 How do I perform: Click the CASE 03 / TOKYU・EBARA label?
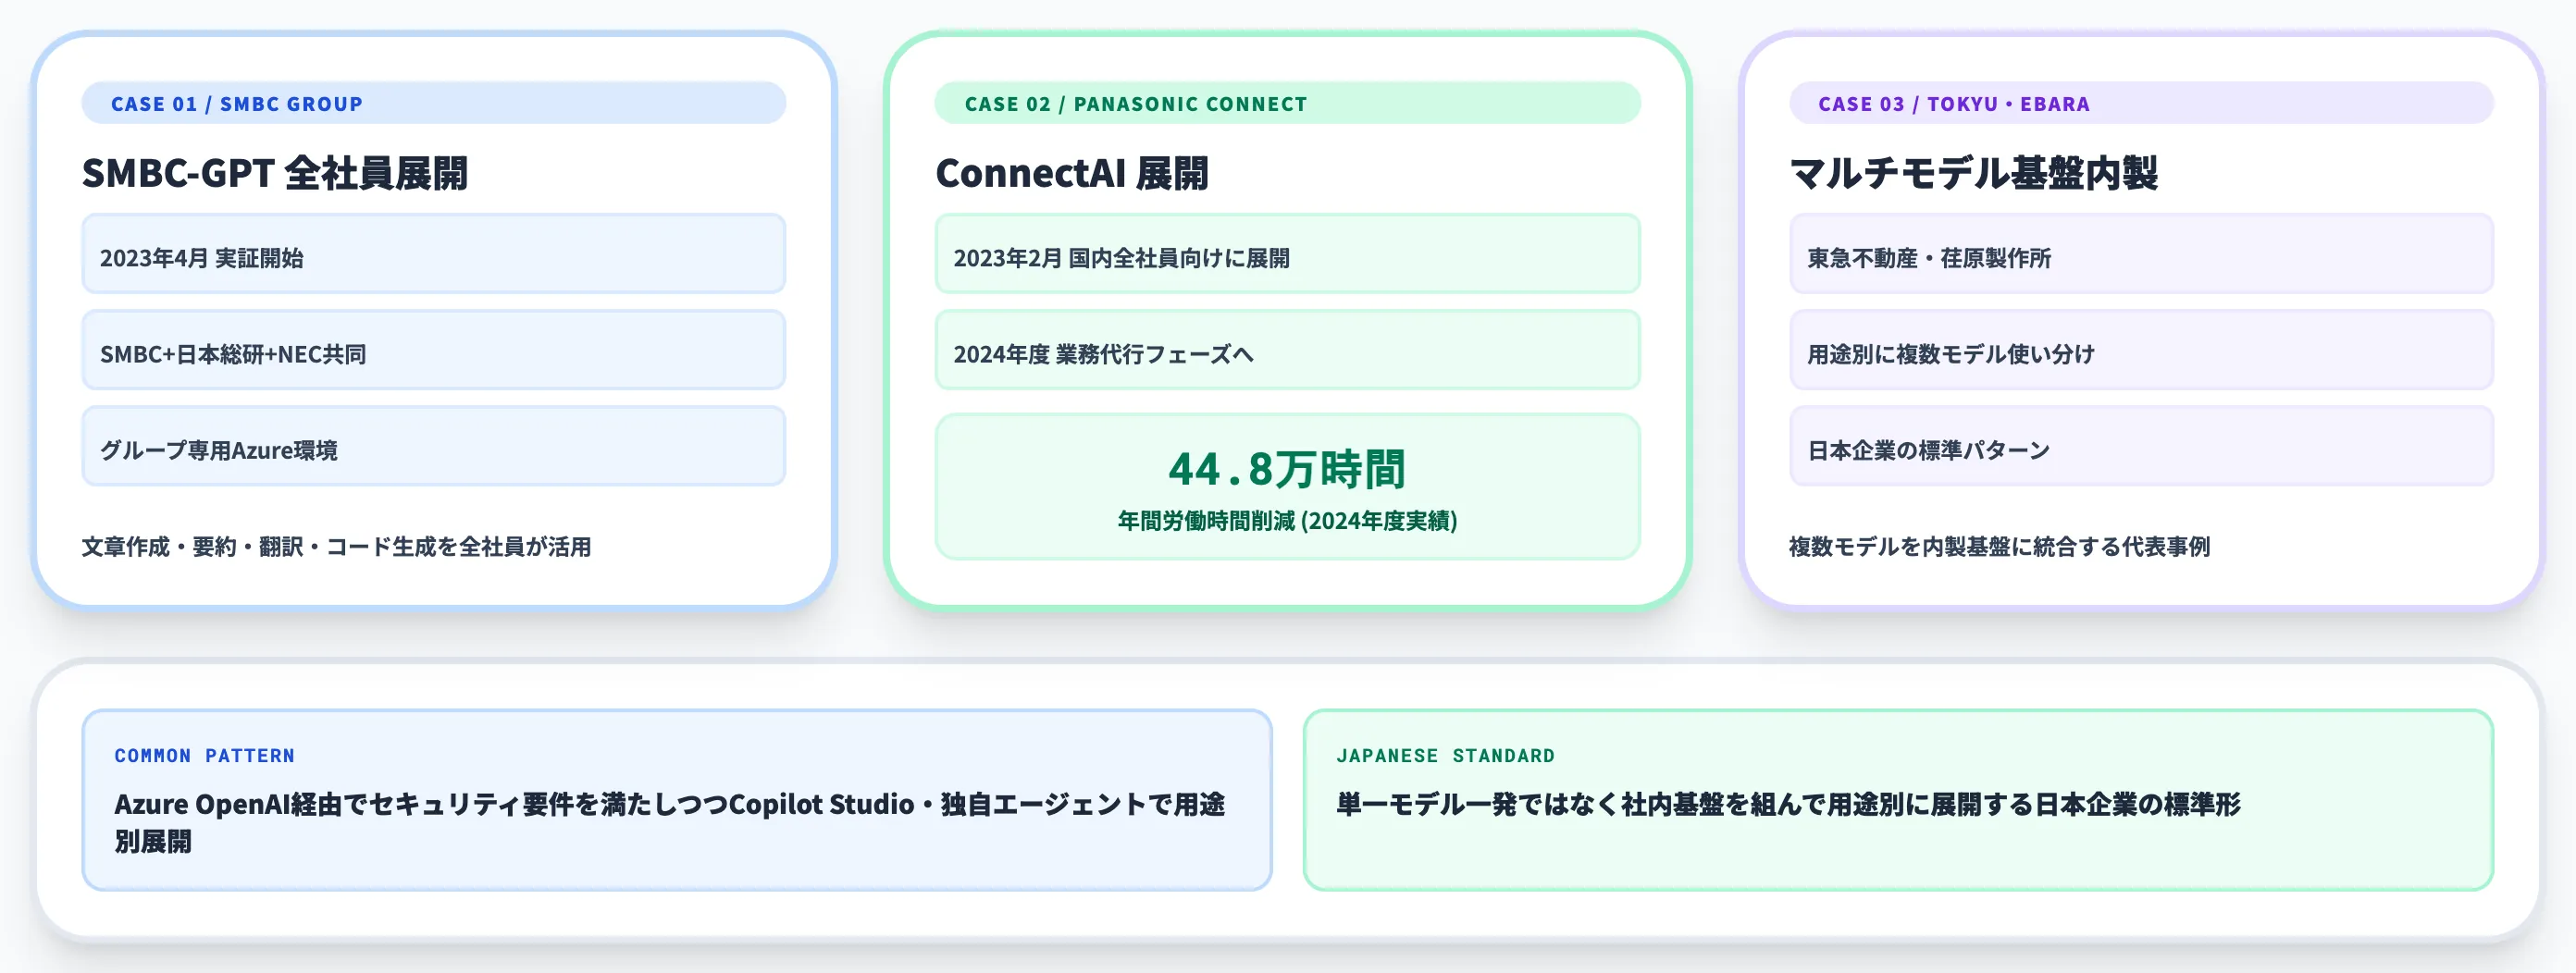[2141, 103]
